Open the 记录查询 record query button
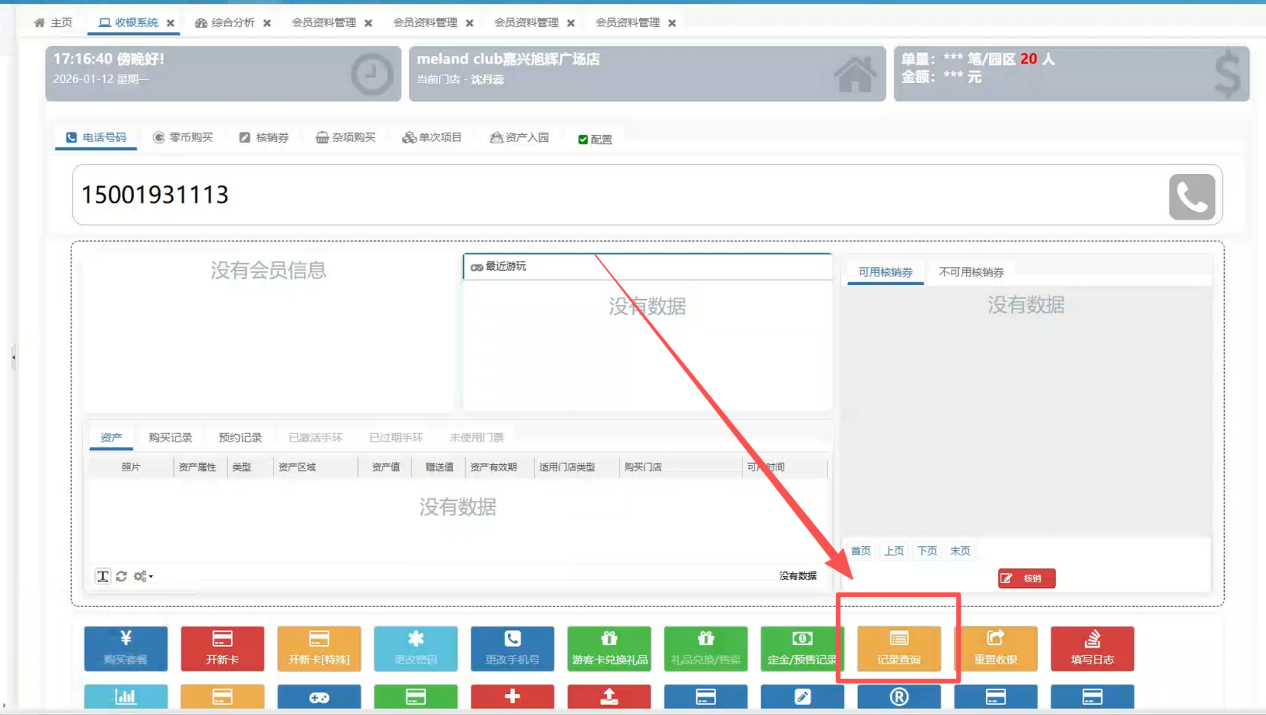Viewport: 1266px width, 715px height. click(898, 648)
